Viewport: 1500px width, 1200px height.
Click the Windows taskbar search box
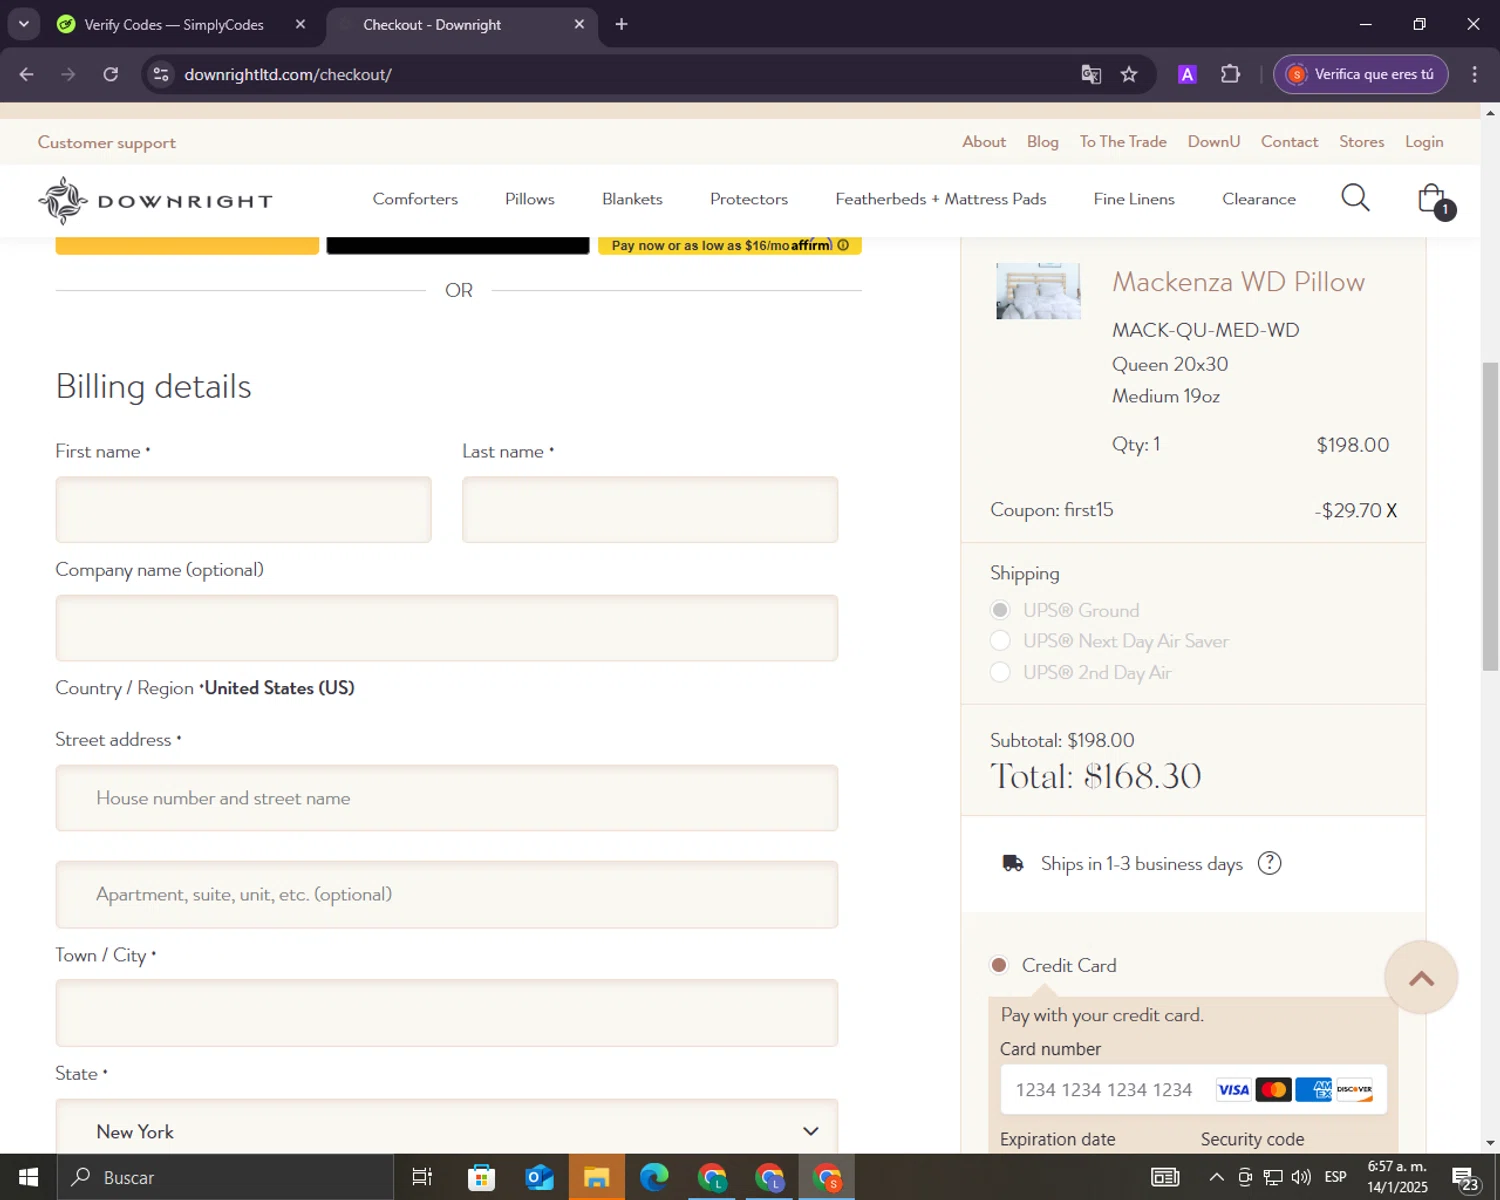tap(225, 1177)
